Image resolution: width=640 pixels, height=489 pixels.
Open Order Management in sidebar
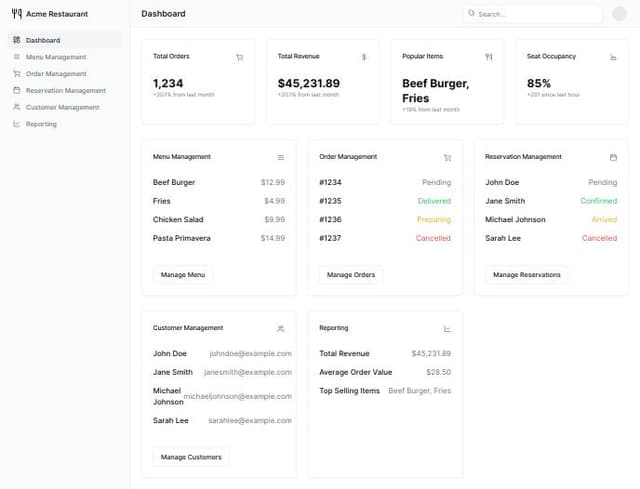tap(65, 73)
